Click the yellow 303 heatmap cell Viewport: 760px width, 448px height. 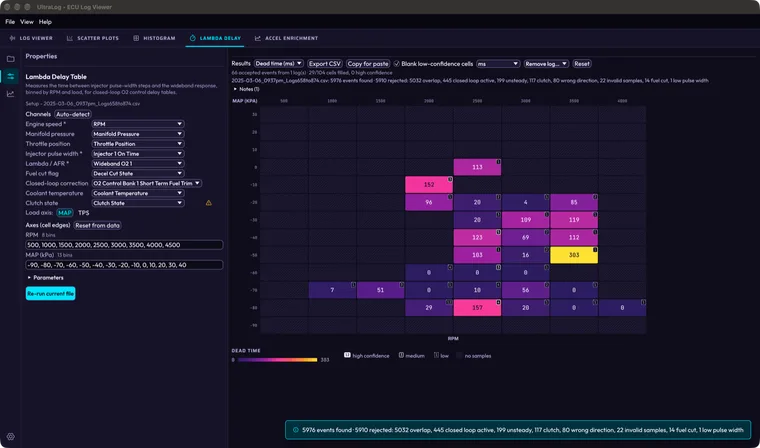pos(574,255)
